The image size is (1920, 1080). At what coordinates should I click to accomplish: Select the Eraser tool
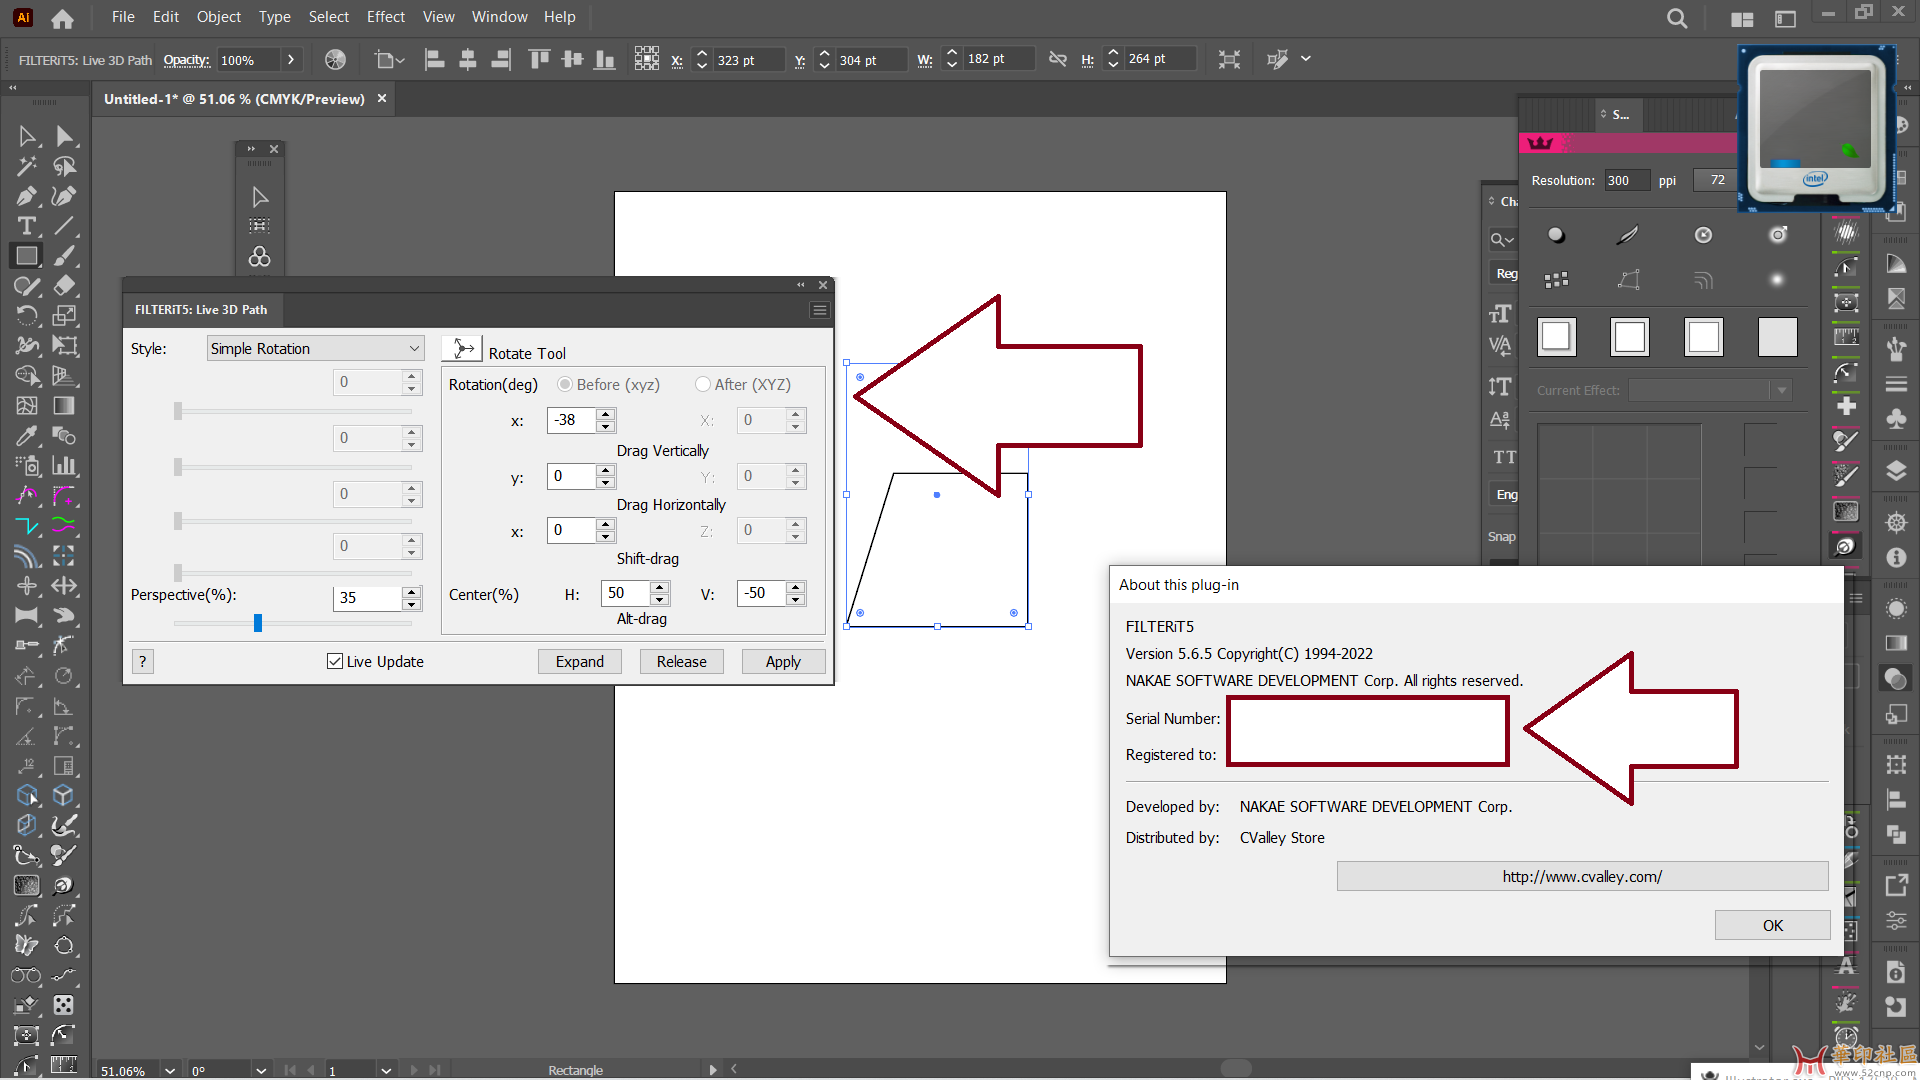click(64, 286)
